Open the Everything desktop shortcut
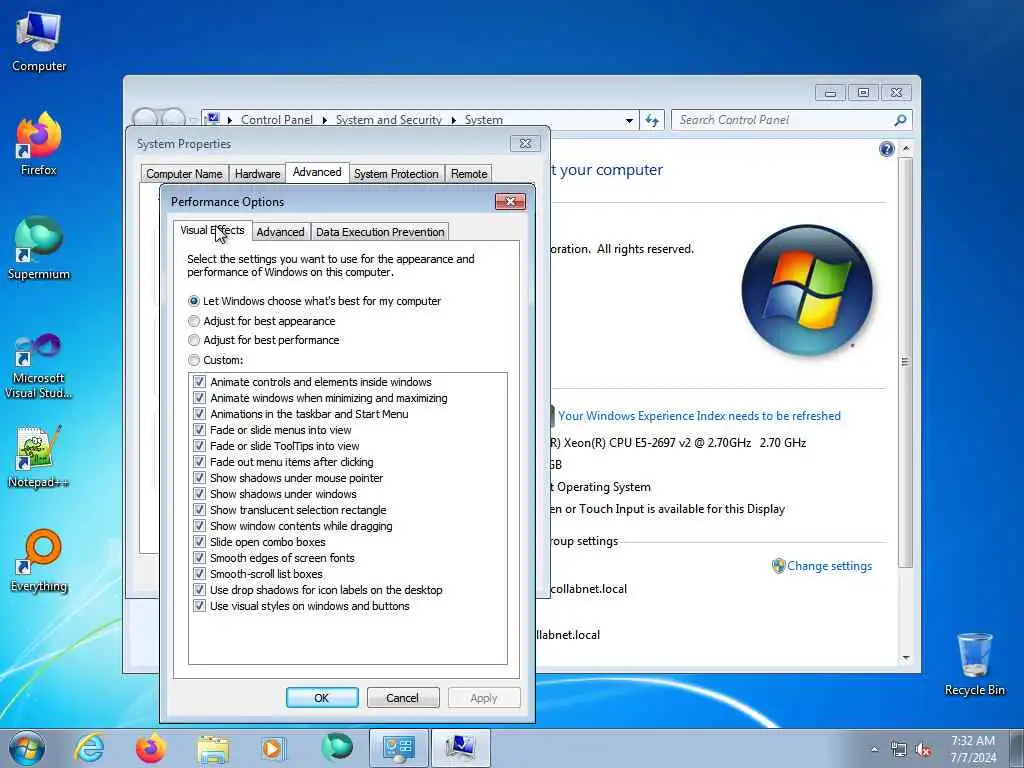The image size is (1024, 768). (39, 560)
